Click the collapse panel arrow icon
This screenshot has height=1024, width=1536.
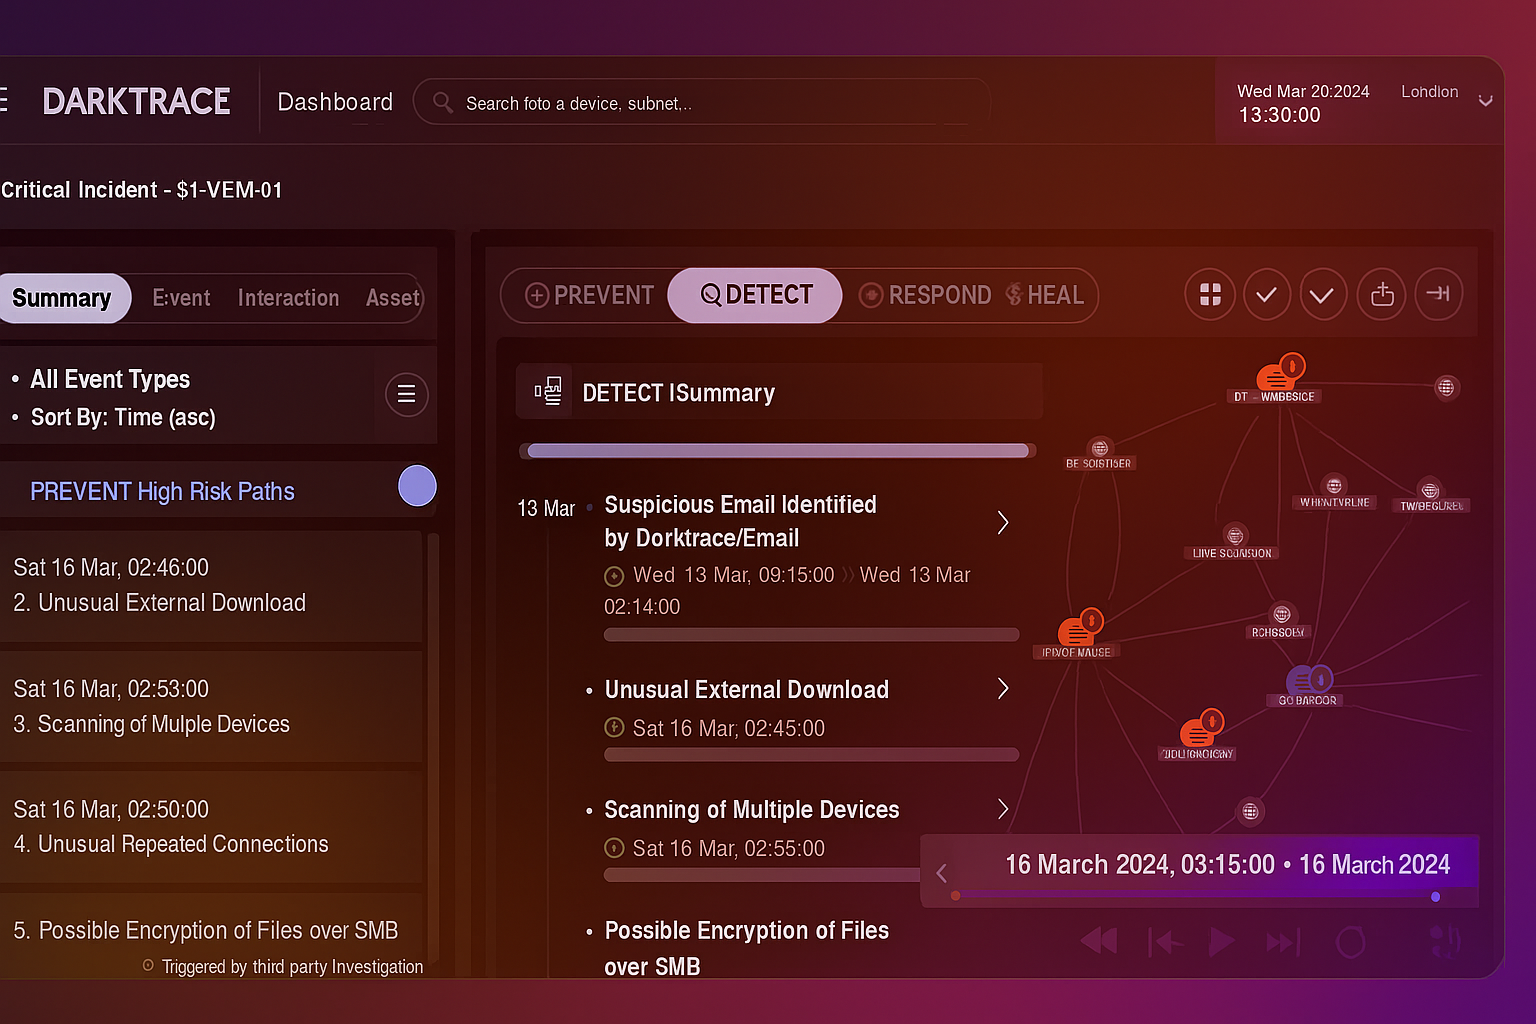[x=1438, y=294]
